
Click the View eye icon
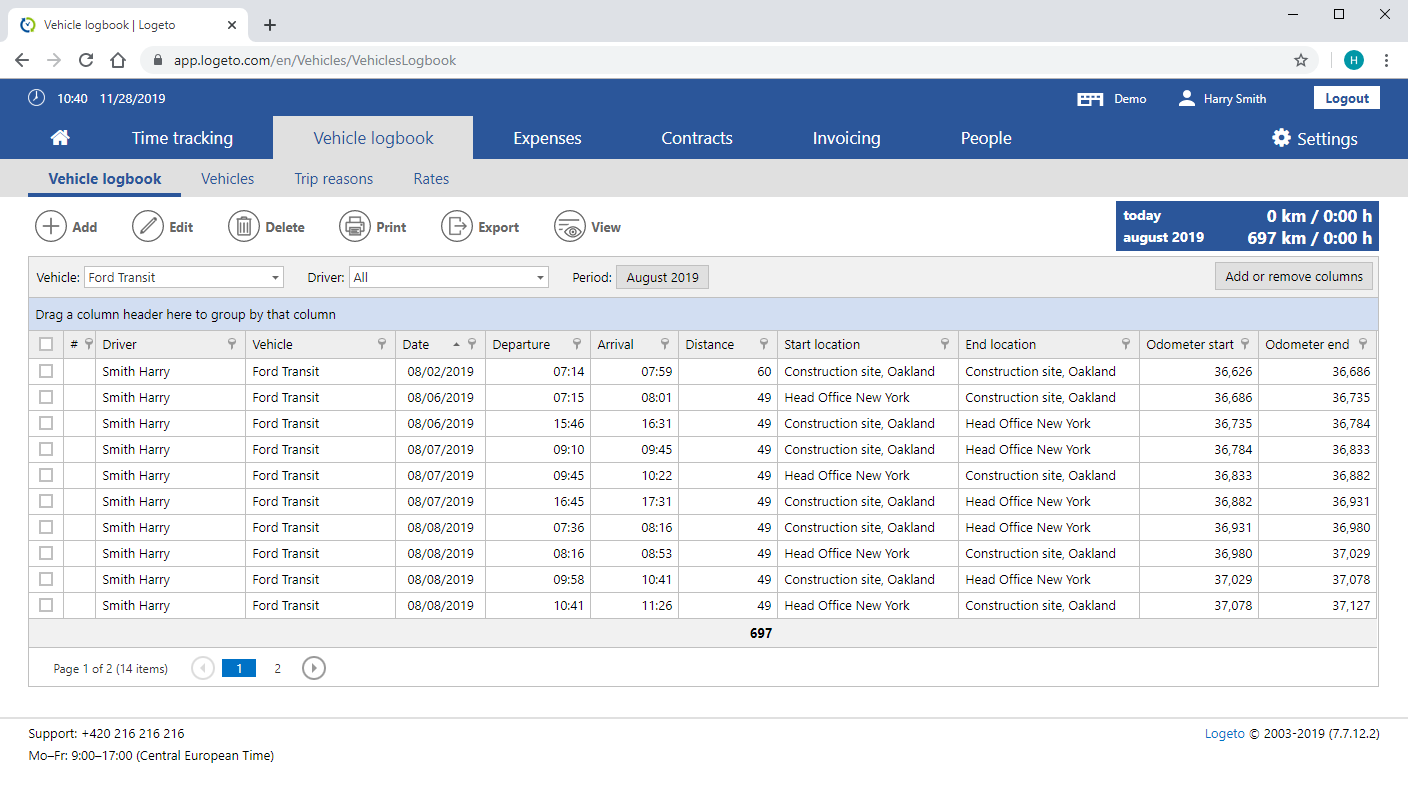coord(570,226)
